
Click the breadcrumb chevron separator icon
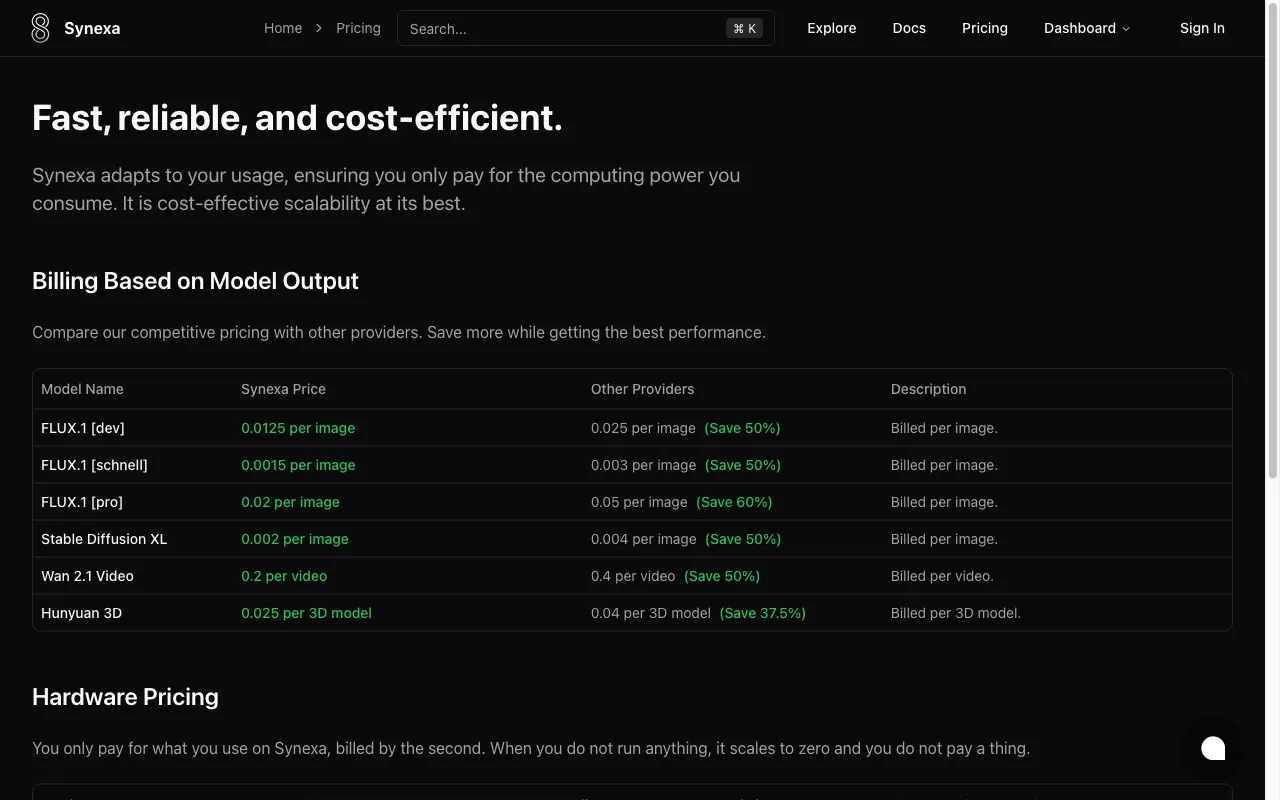pos(319,28)
